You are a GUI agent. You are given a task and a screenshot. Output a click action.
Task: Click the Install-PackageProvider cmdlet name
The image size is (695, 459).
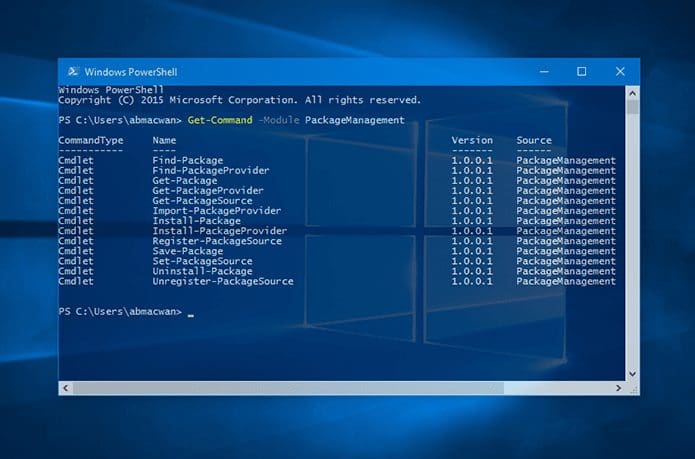(x=220, y=231)
